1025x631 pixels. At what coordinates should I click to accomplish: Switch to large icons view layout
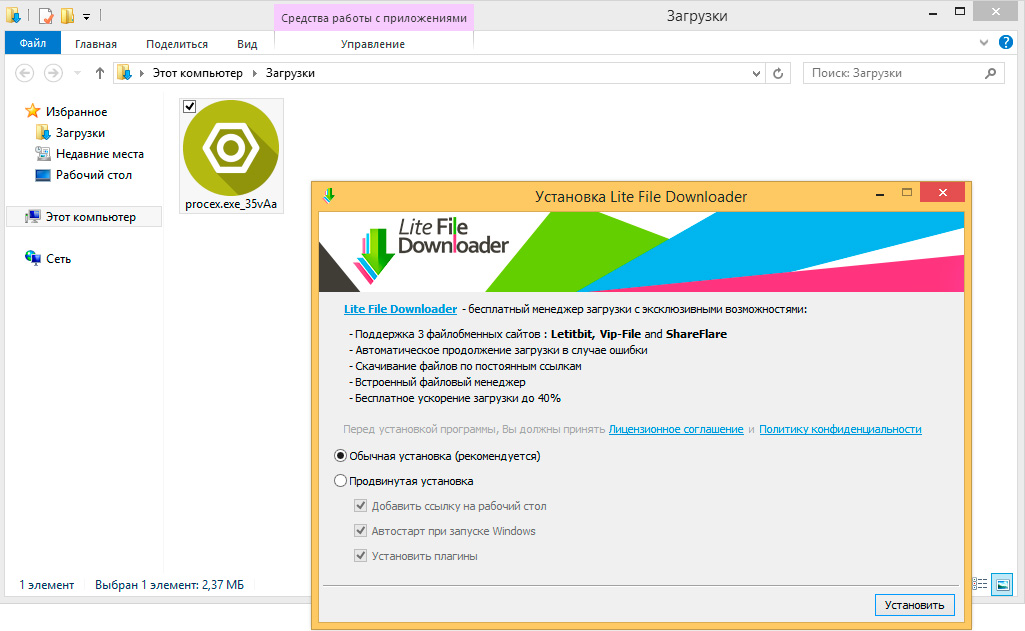(1002, 584)
